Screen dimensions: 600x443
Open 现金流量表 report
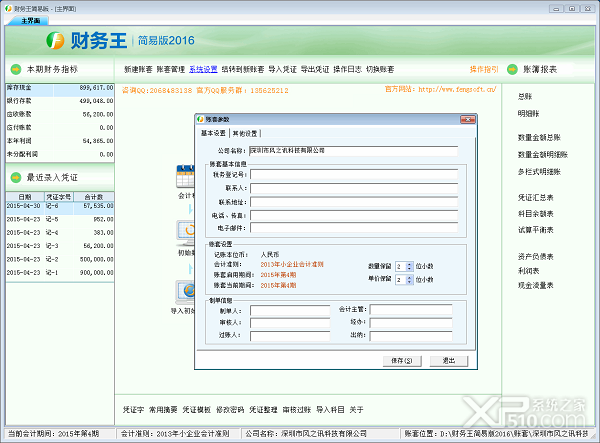536,285
